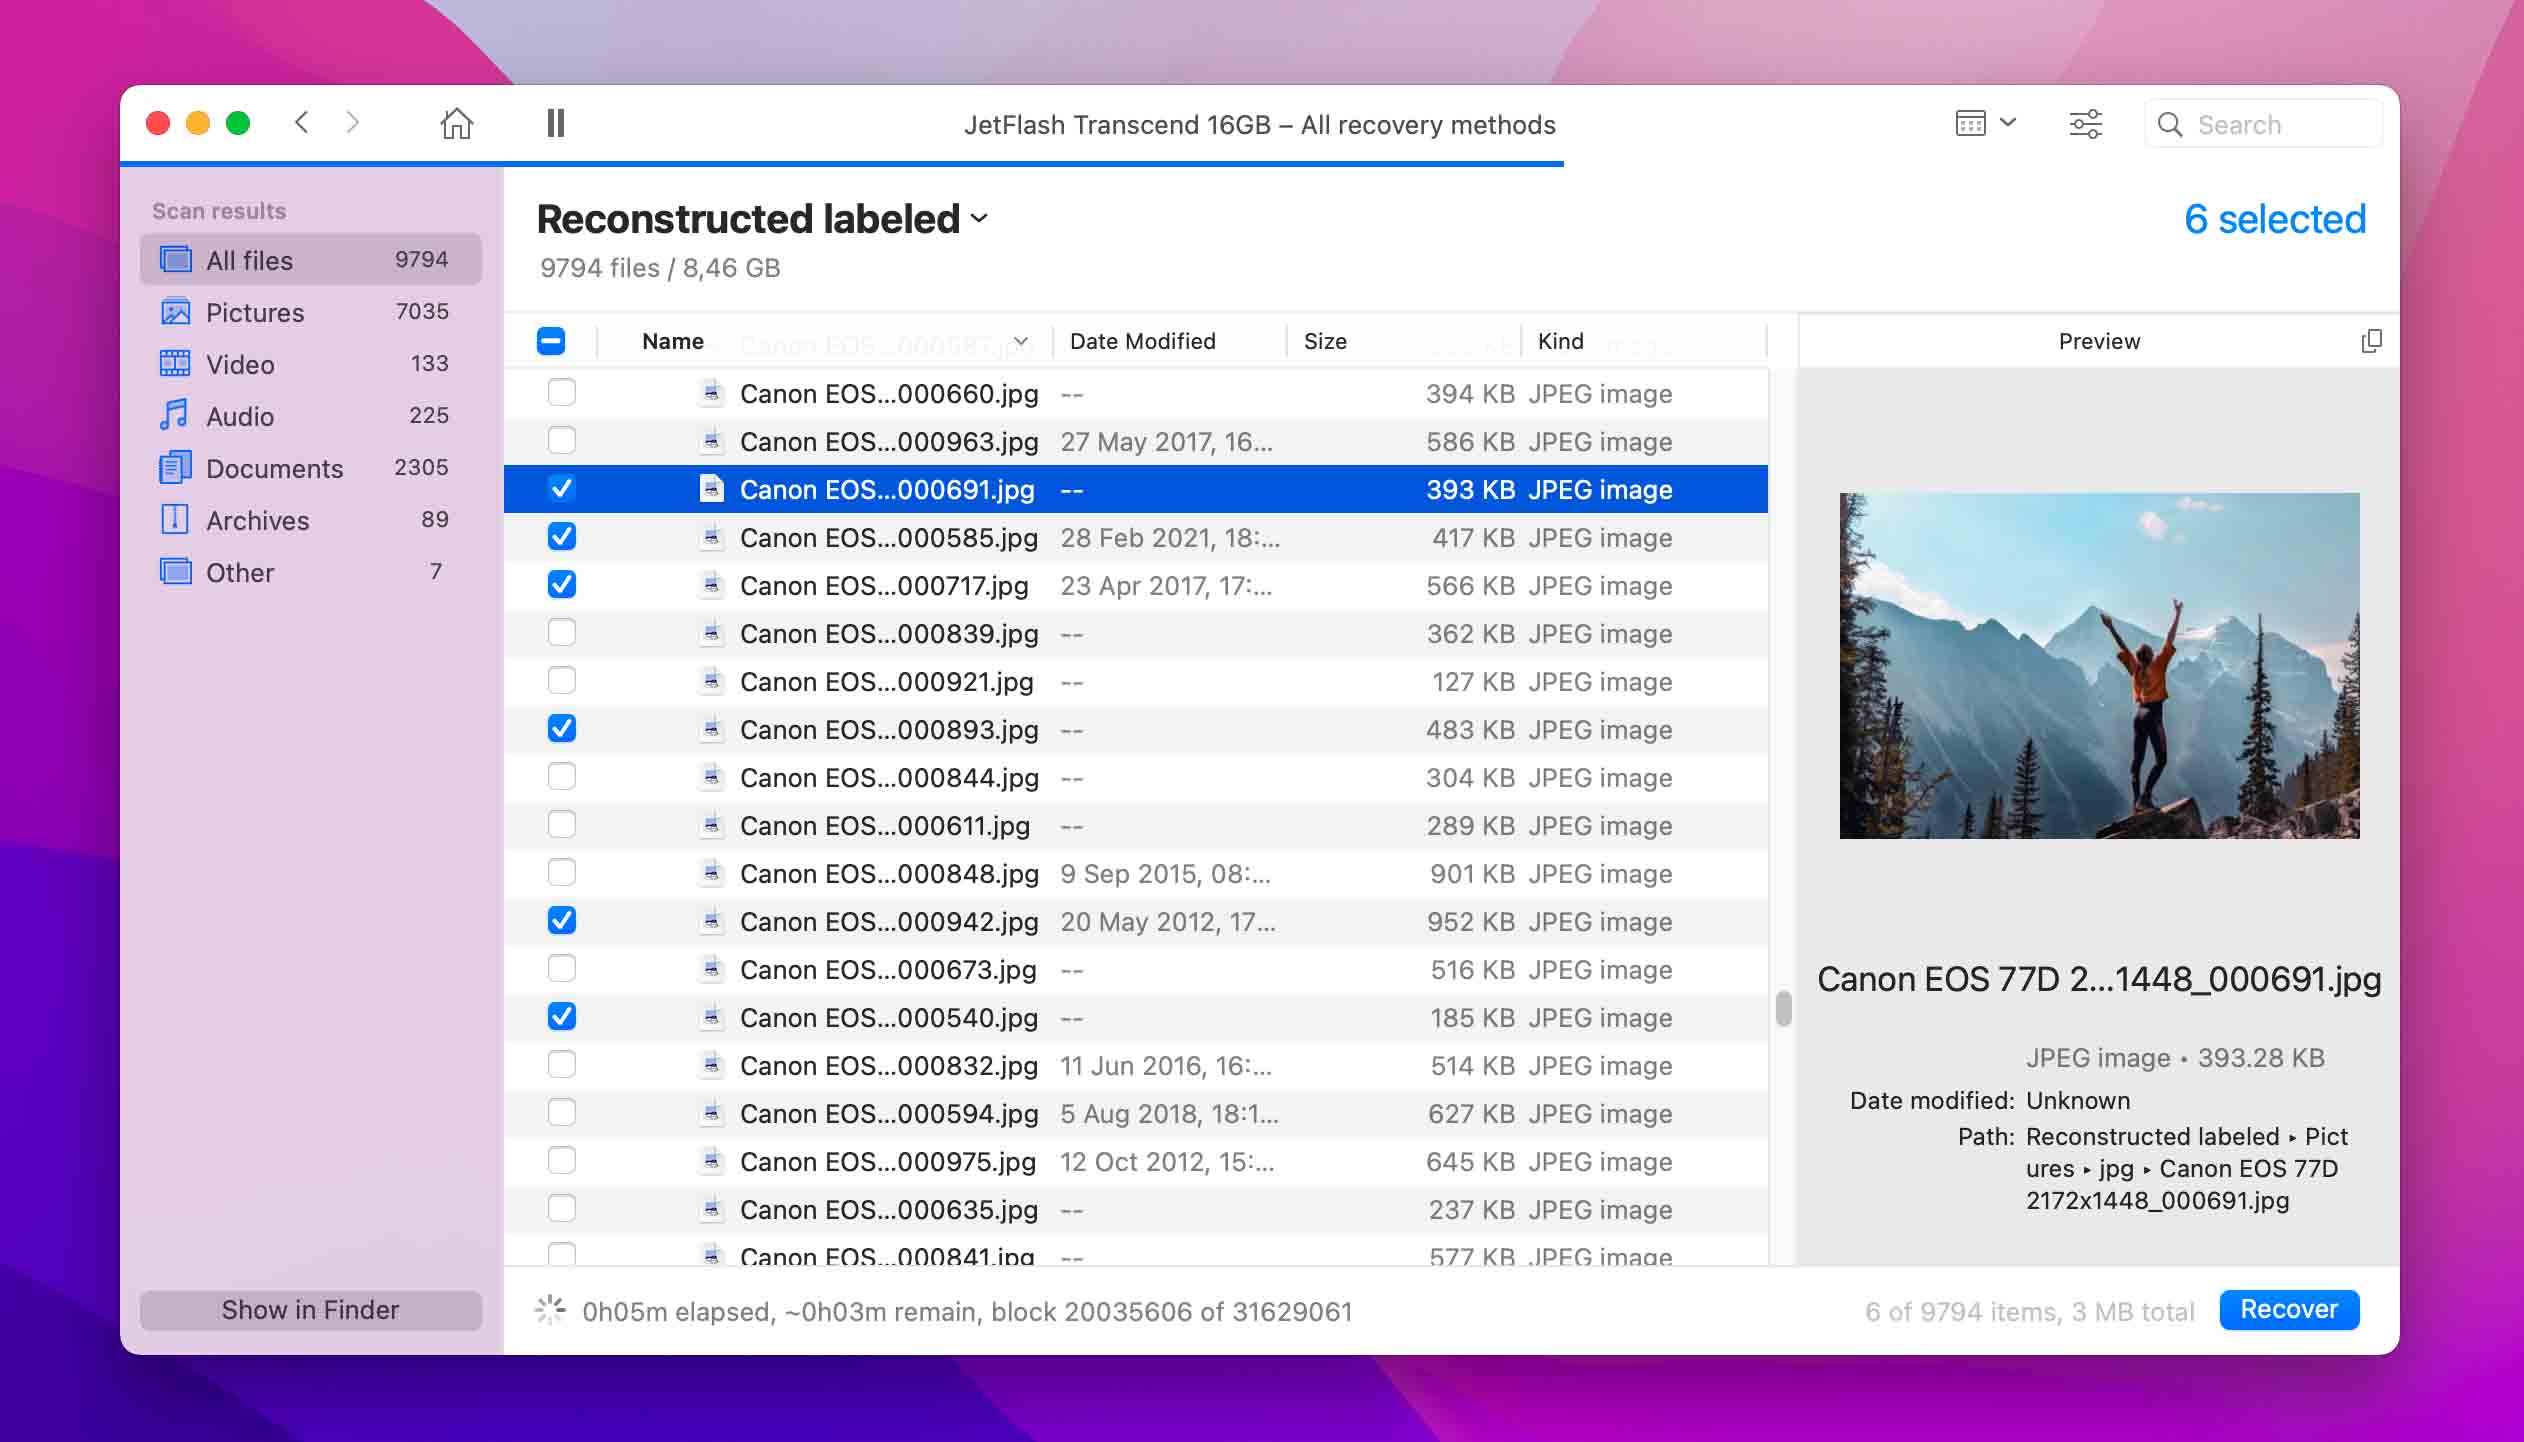Select the Documents category
2524x1442 pixels.
[x=311, y=468]
